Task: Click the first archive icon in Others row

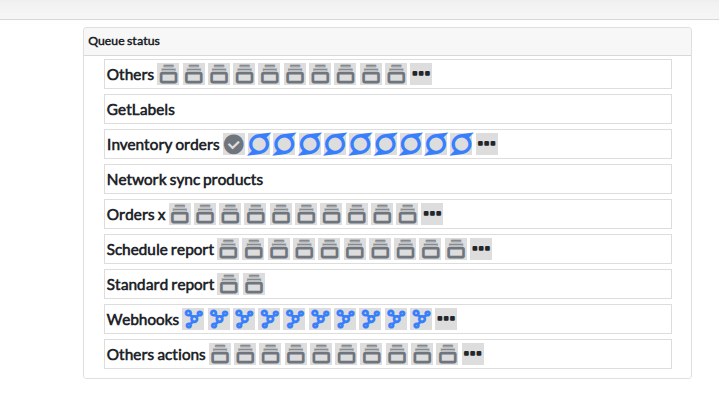Action: click(169, 74)
